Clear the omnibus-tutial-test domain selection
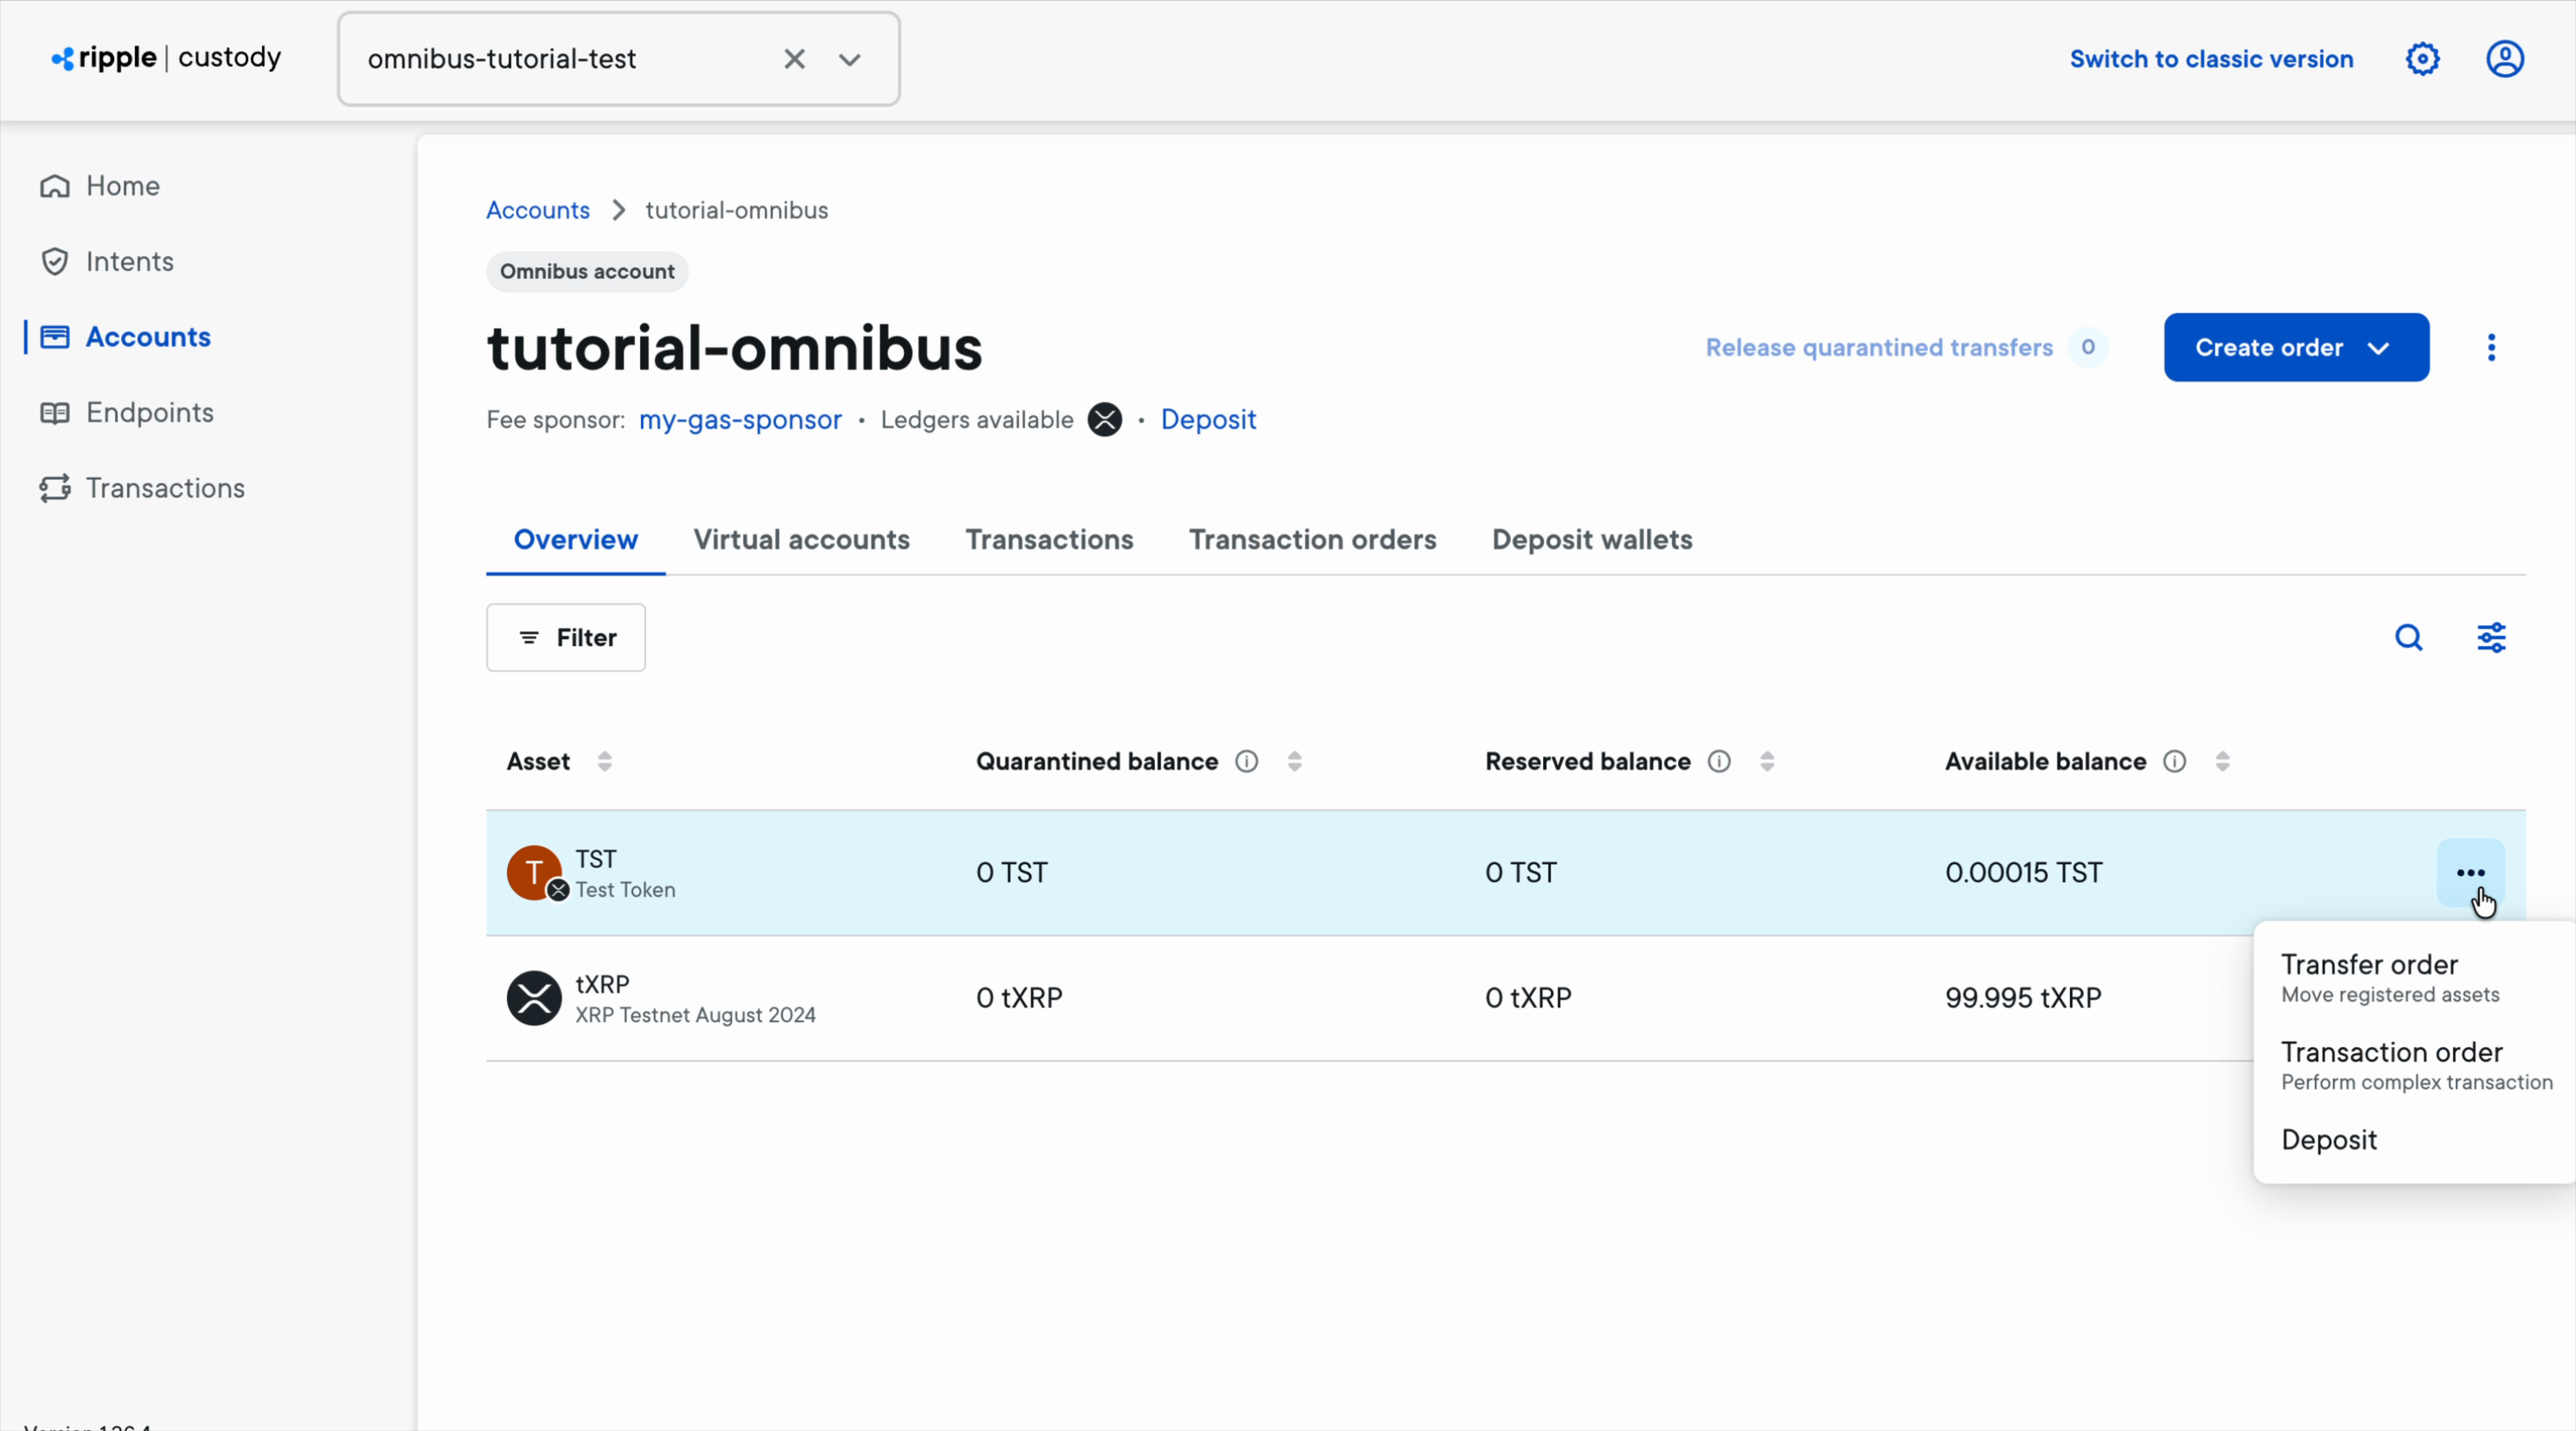 [x=794, y=59]
